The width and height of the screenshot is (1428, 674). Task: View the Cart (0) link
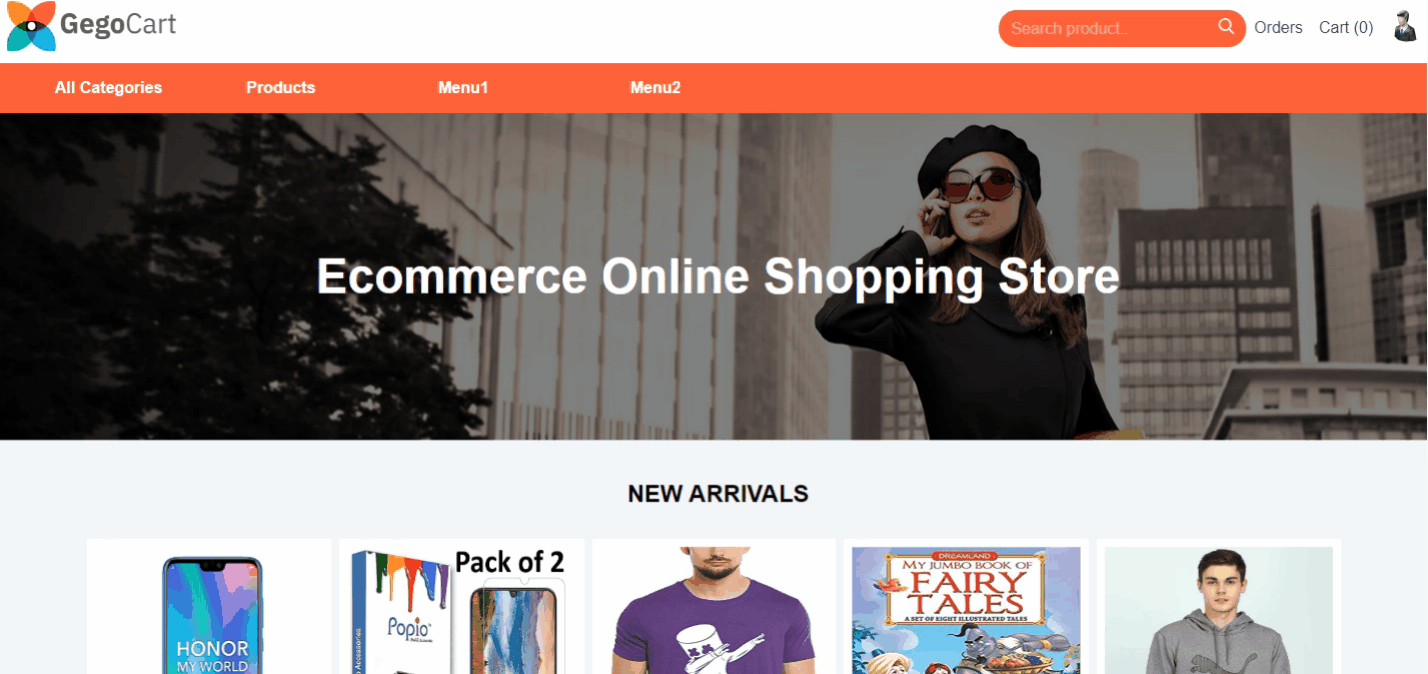tap(1346, 28)
